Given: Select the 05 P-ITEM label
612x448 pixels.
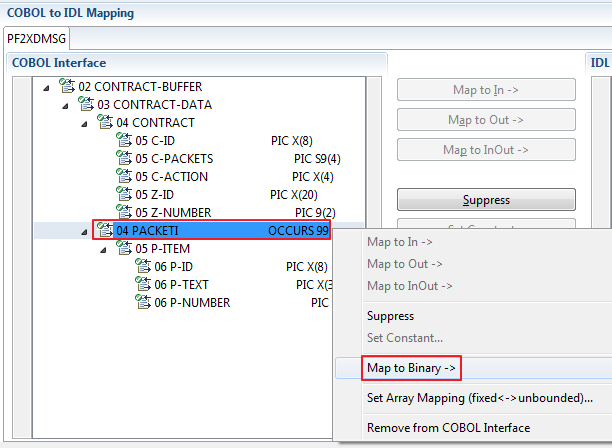Looking at the screenshot, I should click(162, 248).
